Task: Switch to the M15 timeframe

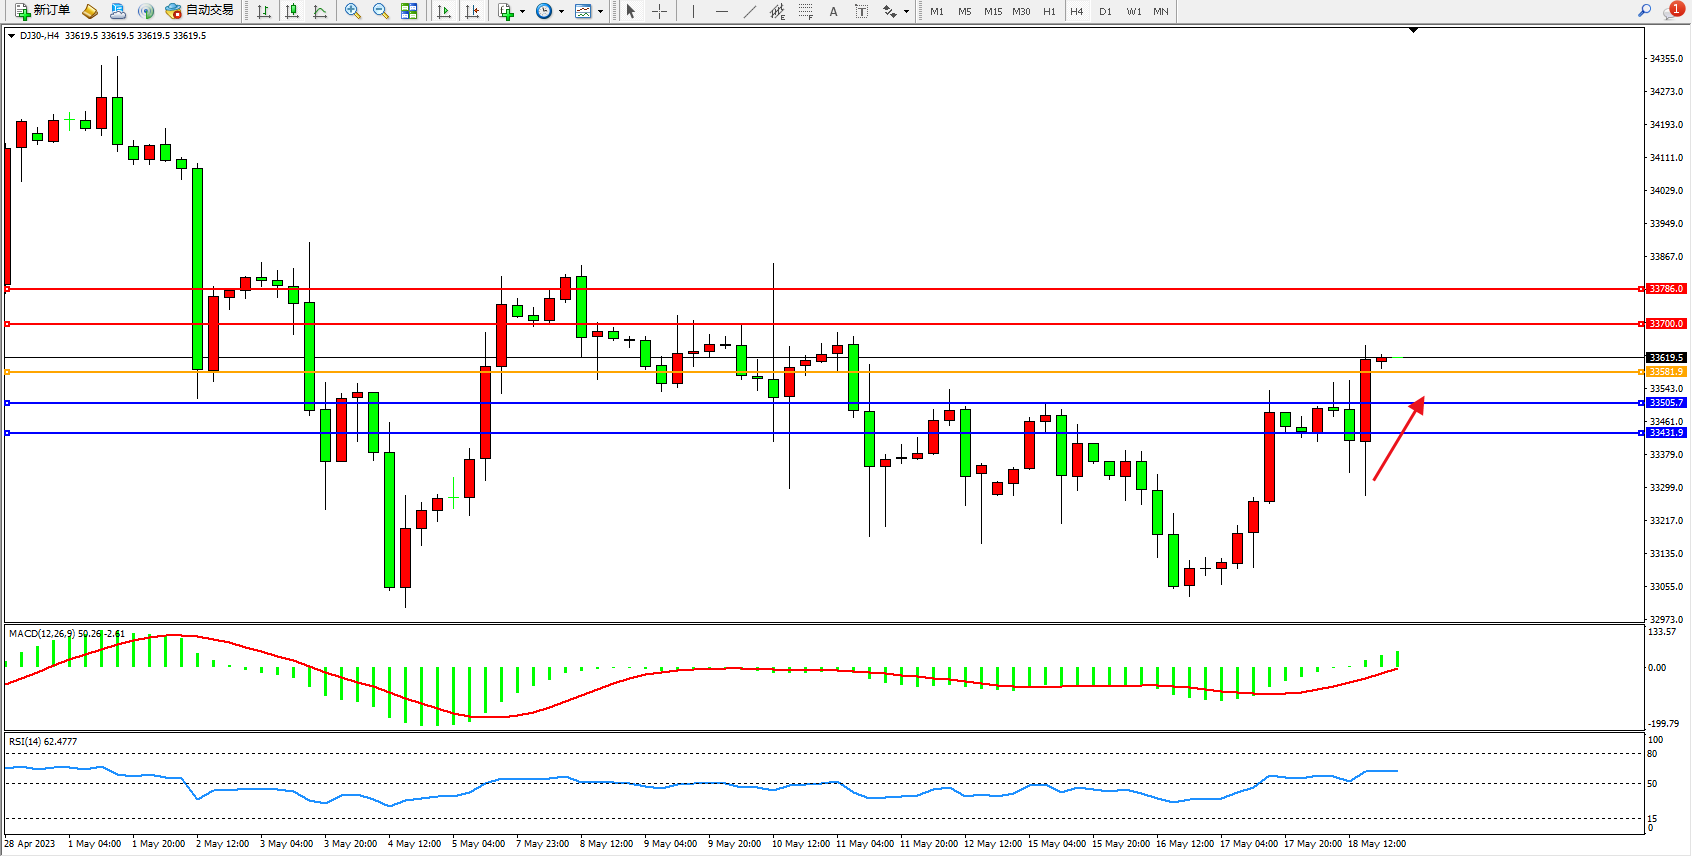Action: click(x=992, y=11)
